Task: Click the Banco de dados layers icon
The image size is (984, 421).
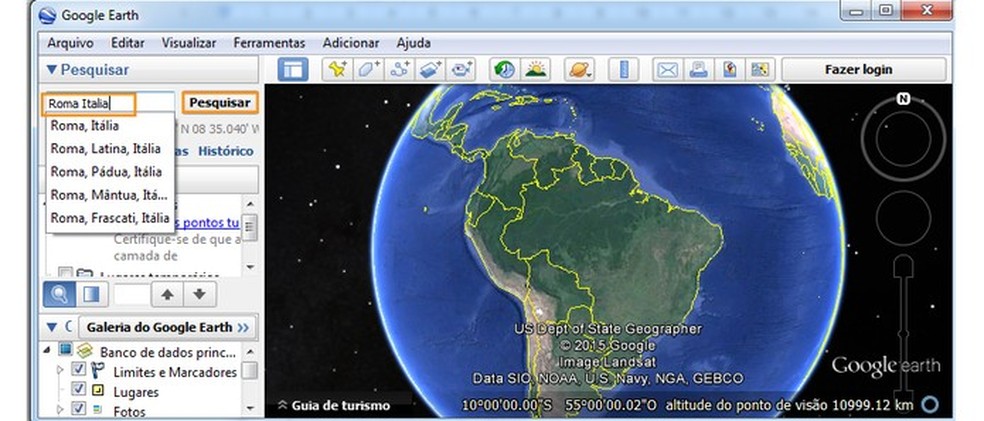Action: click(84, 351)
